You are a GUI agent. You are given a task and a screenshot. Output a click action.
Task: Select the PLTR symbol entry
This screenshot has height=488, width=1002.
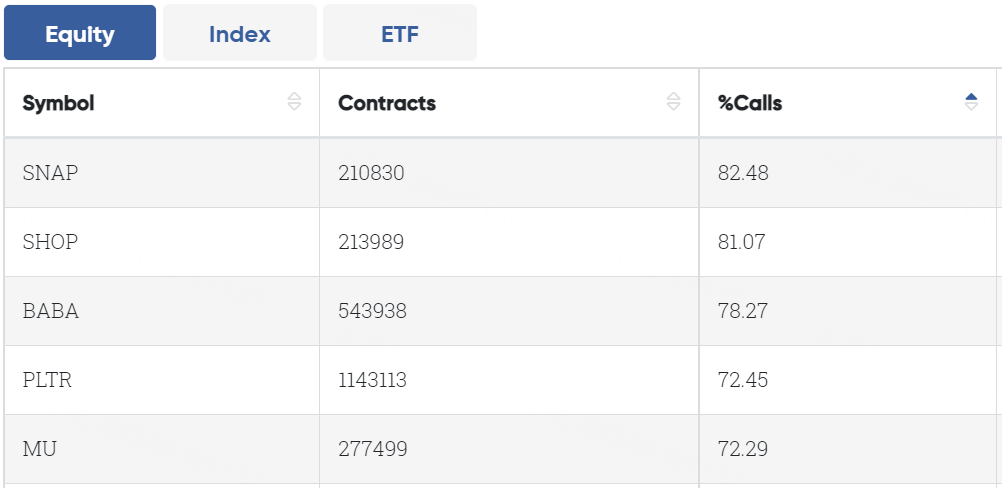pos(48,380)
